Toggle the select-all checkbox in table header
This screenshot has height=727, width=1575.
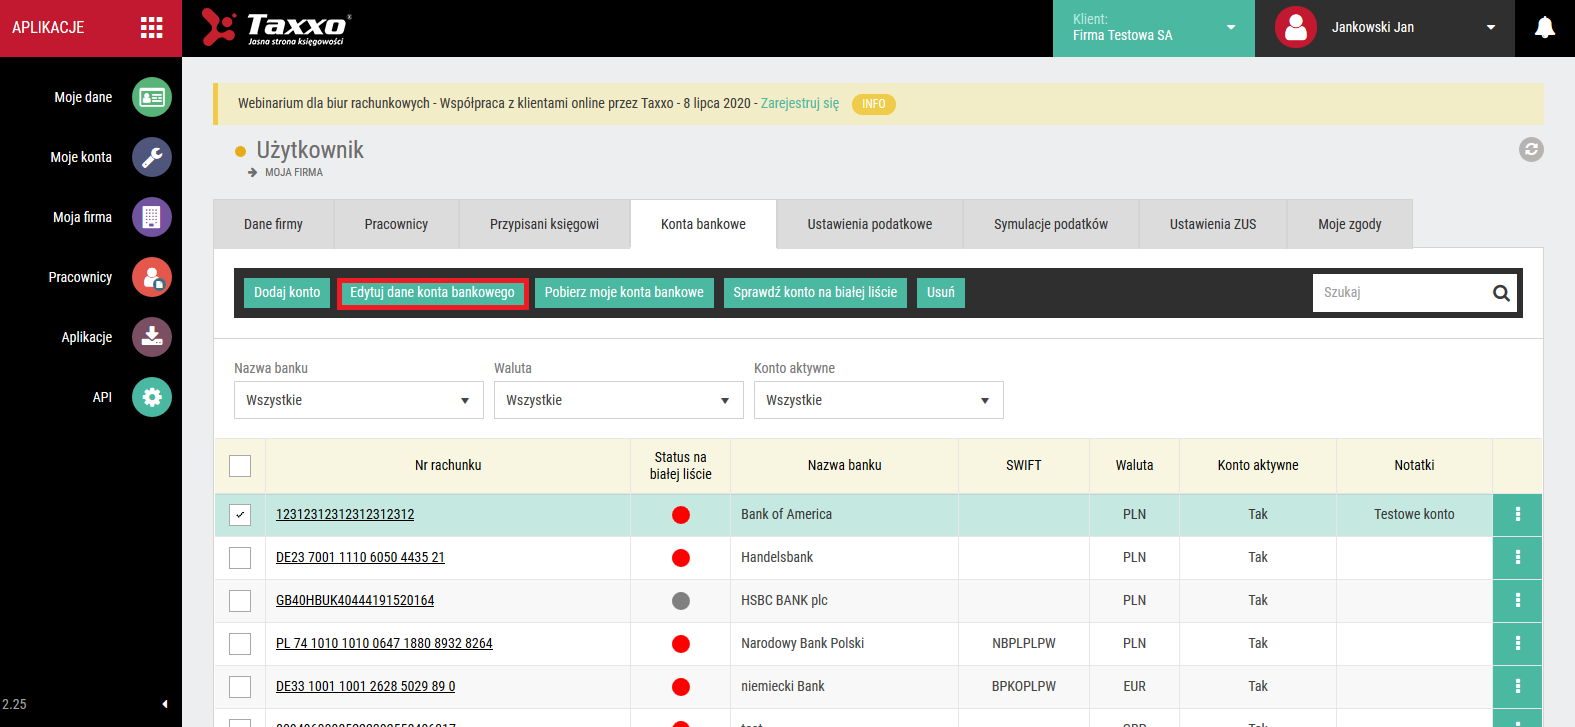click(x=240, y=466)
